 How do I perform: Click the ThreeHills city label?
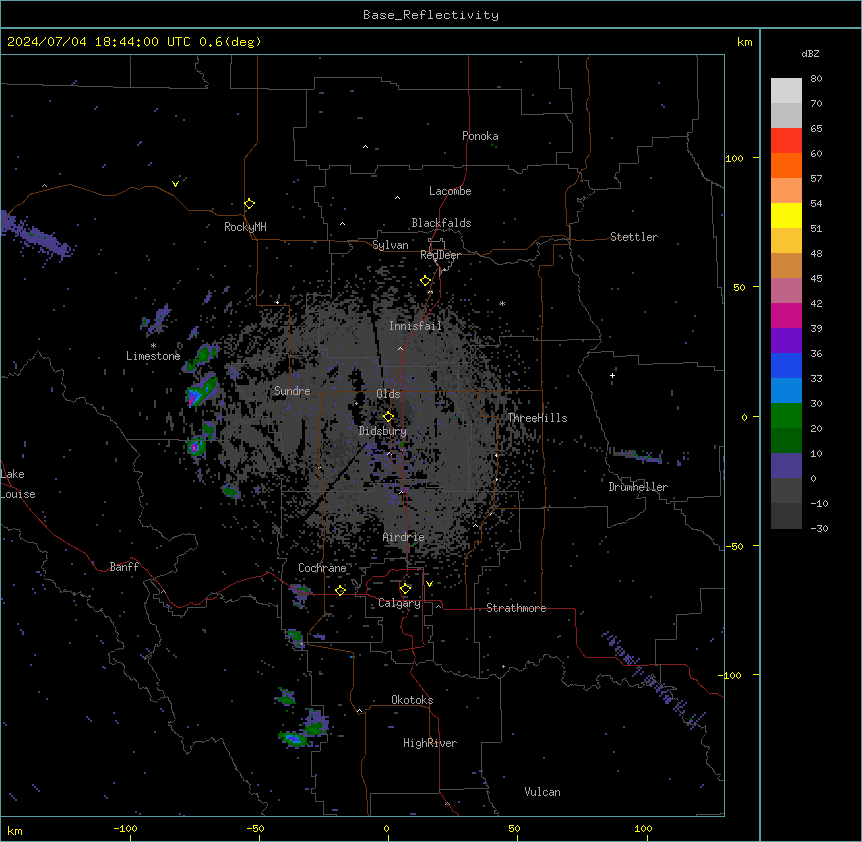pos(537,418)
